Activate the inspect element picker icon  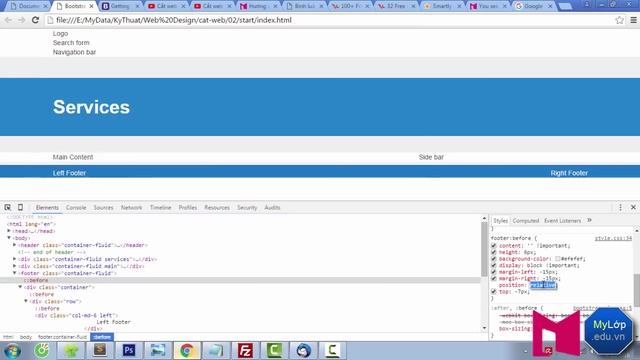pos(7,207)
